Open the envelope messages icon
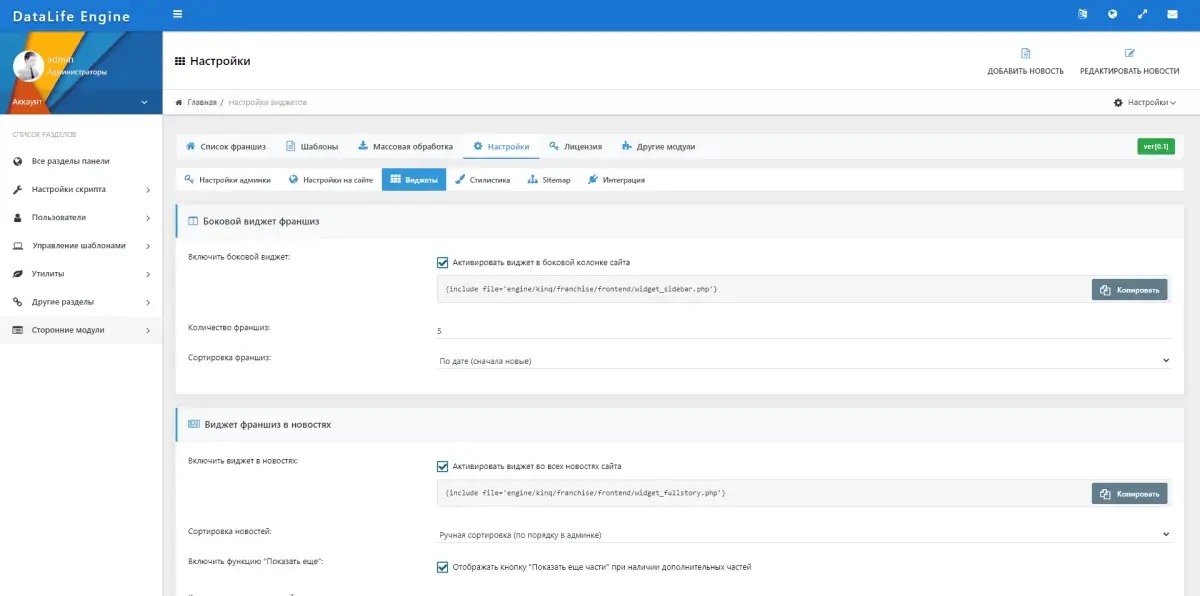This screenshot has height=596, width=1200. [1172, 14]
